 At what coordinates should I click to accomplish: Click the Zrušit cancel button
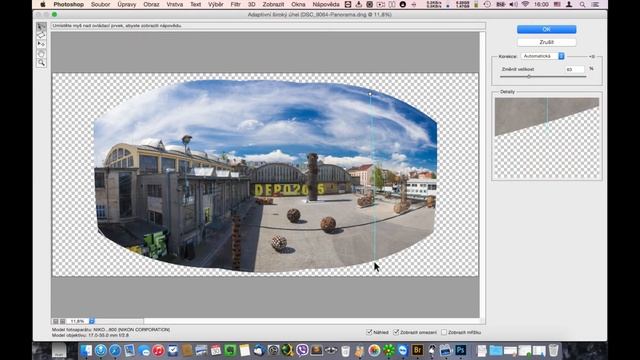click(x=547, y=42)
